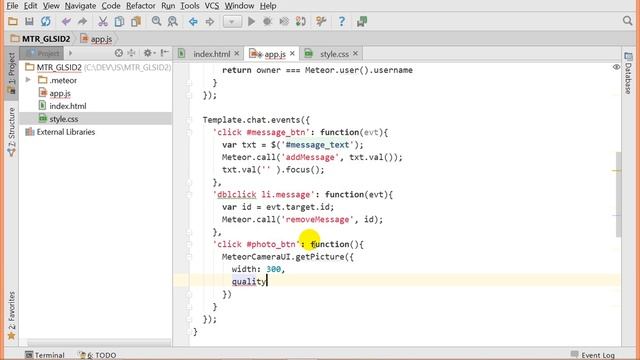Select index.html in project tree
Screen dimensions: 640x360
pyautogui.click(x=67, y=106)
